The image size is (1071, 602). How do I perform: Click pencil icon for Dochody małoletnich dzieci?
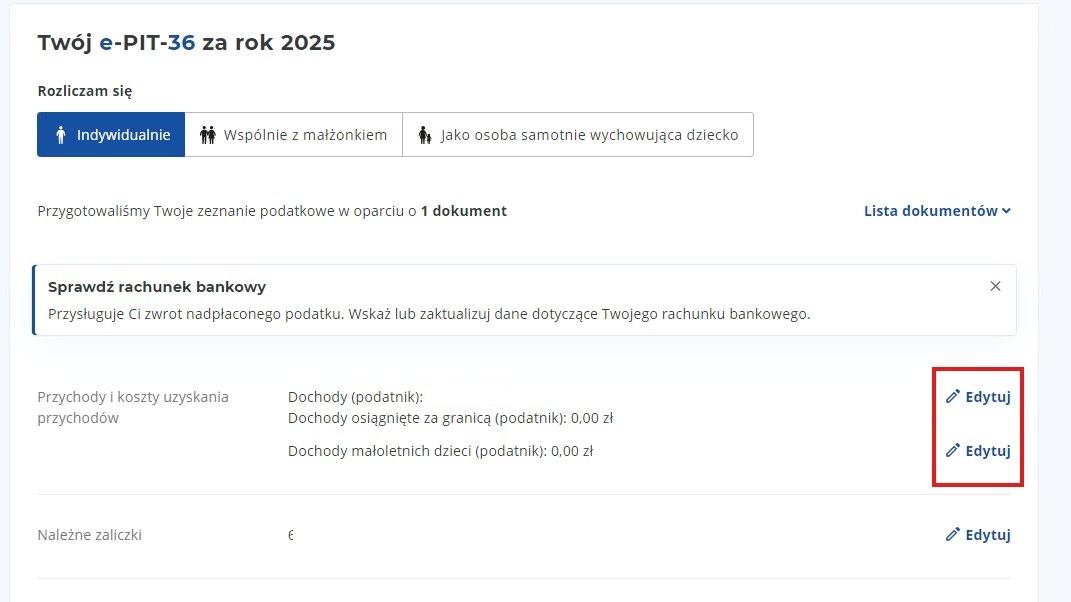(x=952, y=451)
